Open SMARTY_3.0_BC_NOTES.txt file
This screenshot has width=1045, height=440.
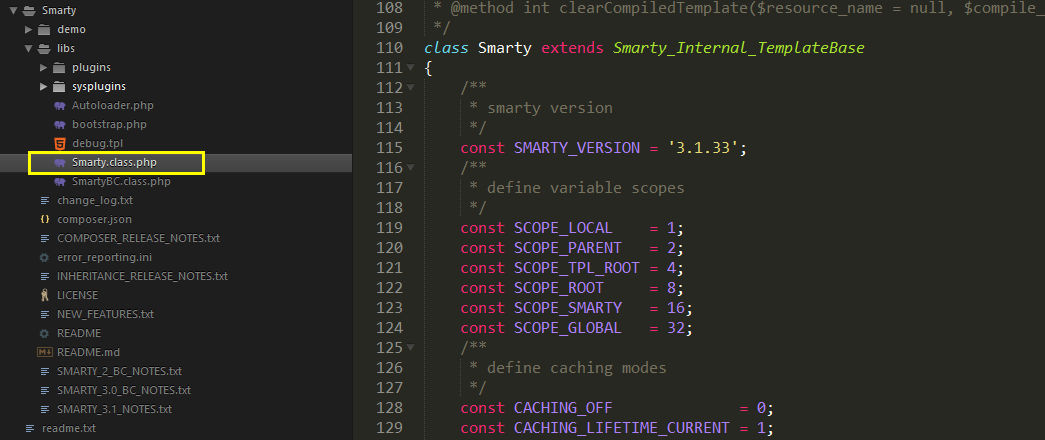click(x=124, y=390)
